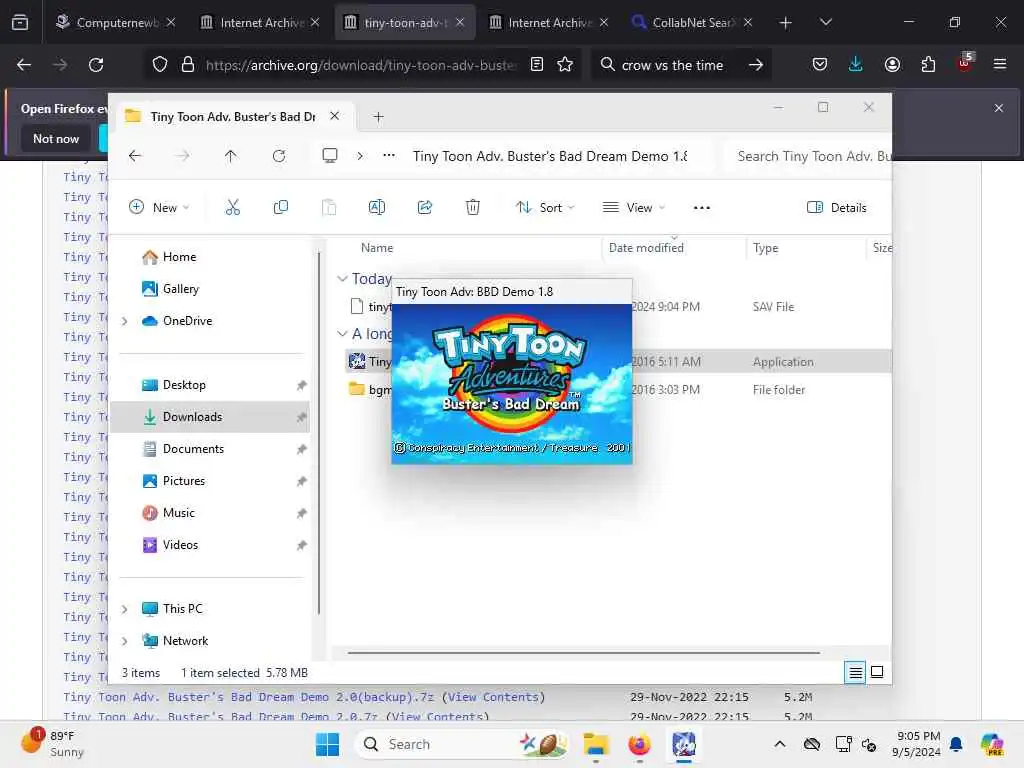1024x768 pixels.
Task: Open the Firefox Extensions puzzle icon
Action: click(x=928, y=65)
